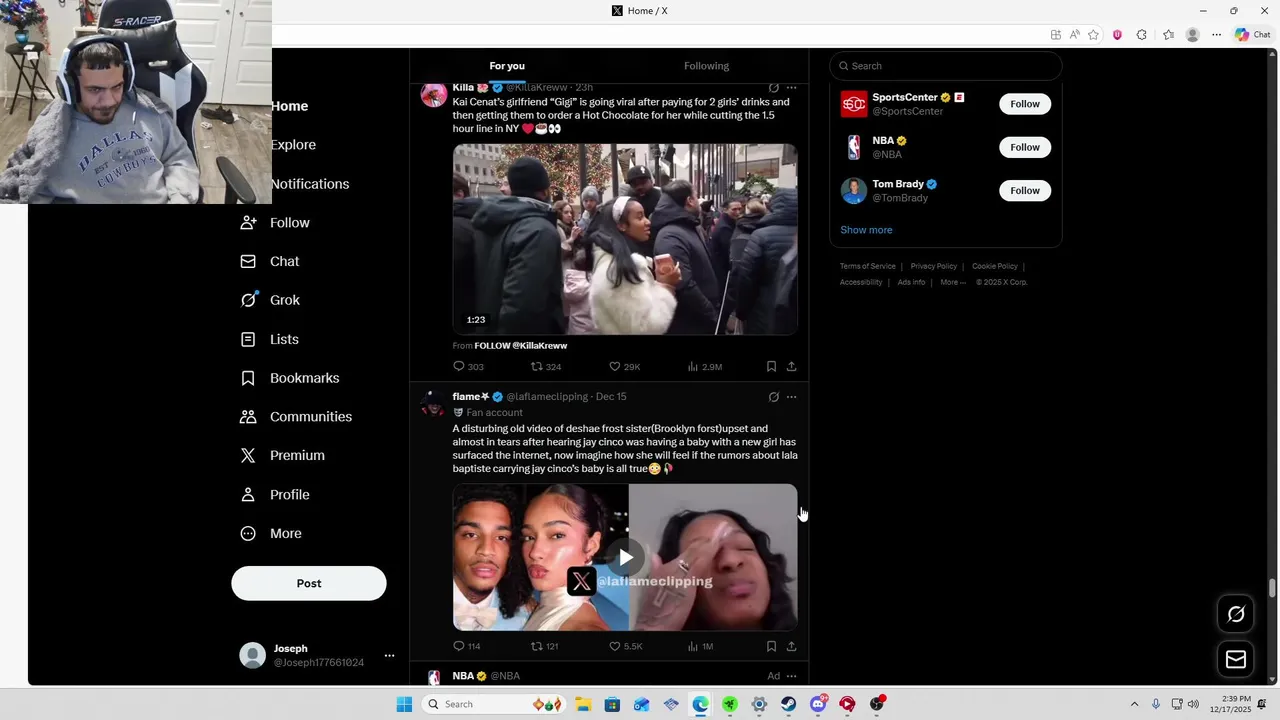Open X Premium in the sidebar
The height and width of the screenshot is (720, 1280).
283,455
